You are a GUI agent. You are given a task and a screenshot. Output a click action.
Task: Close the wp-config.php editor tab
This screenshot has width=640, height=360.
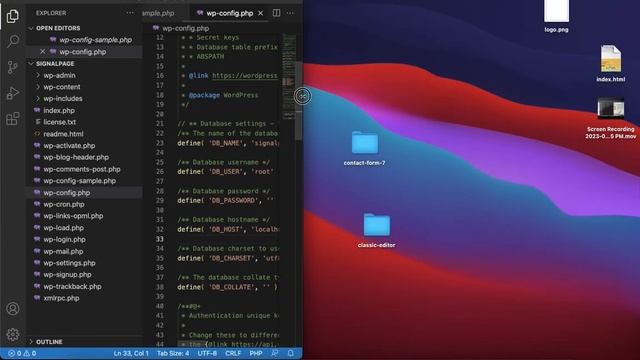pos(260,13)
